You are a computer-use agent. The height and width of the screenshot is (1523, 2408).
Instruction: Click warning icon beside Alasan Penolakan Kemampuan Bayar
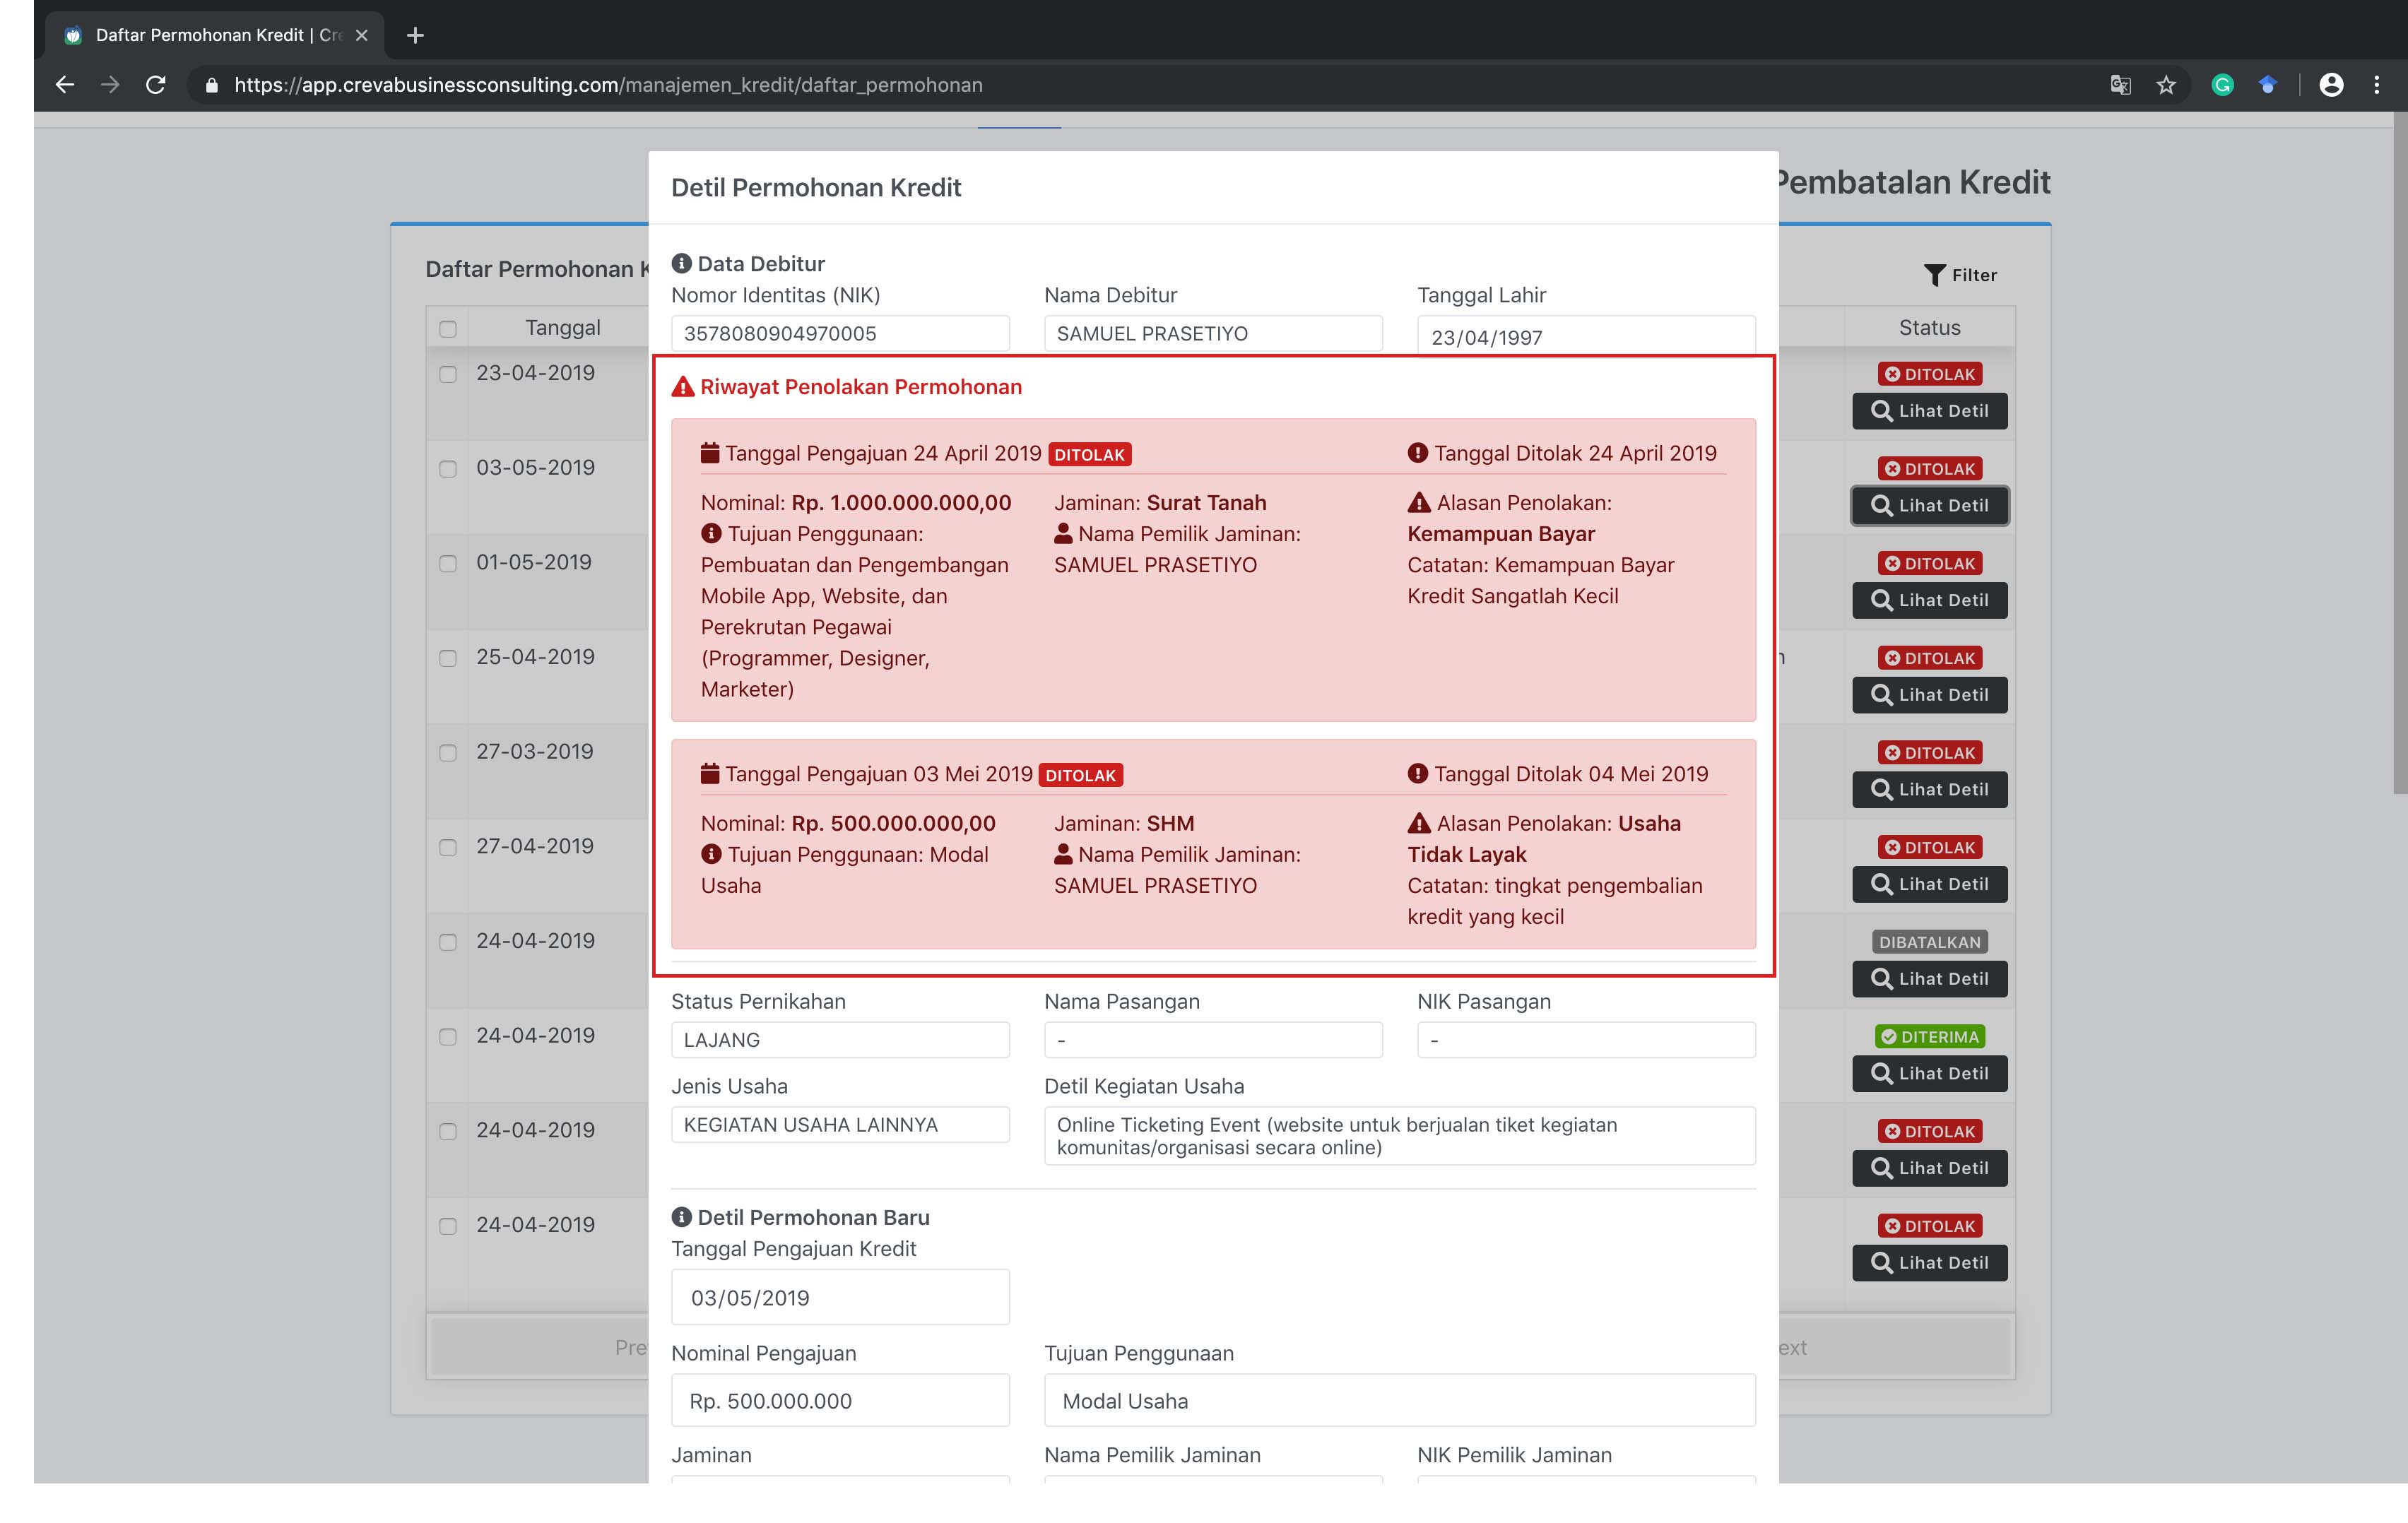pyautogui.click(x=1419, y=502)
